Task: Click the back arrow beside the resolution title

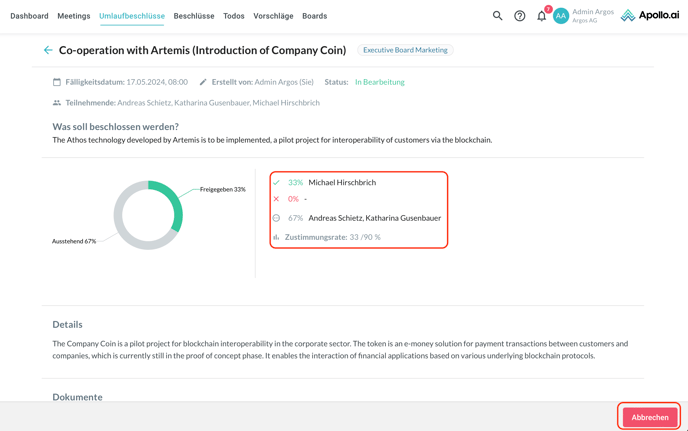Action: [48, 50]
